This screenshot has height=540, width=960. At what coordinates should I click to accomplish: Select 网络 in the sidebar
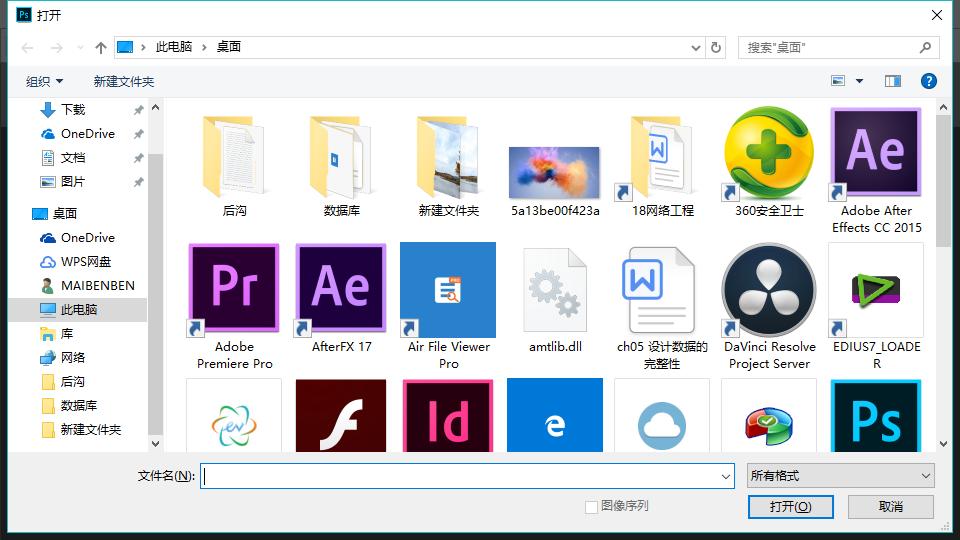(x=73, y=358)
